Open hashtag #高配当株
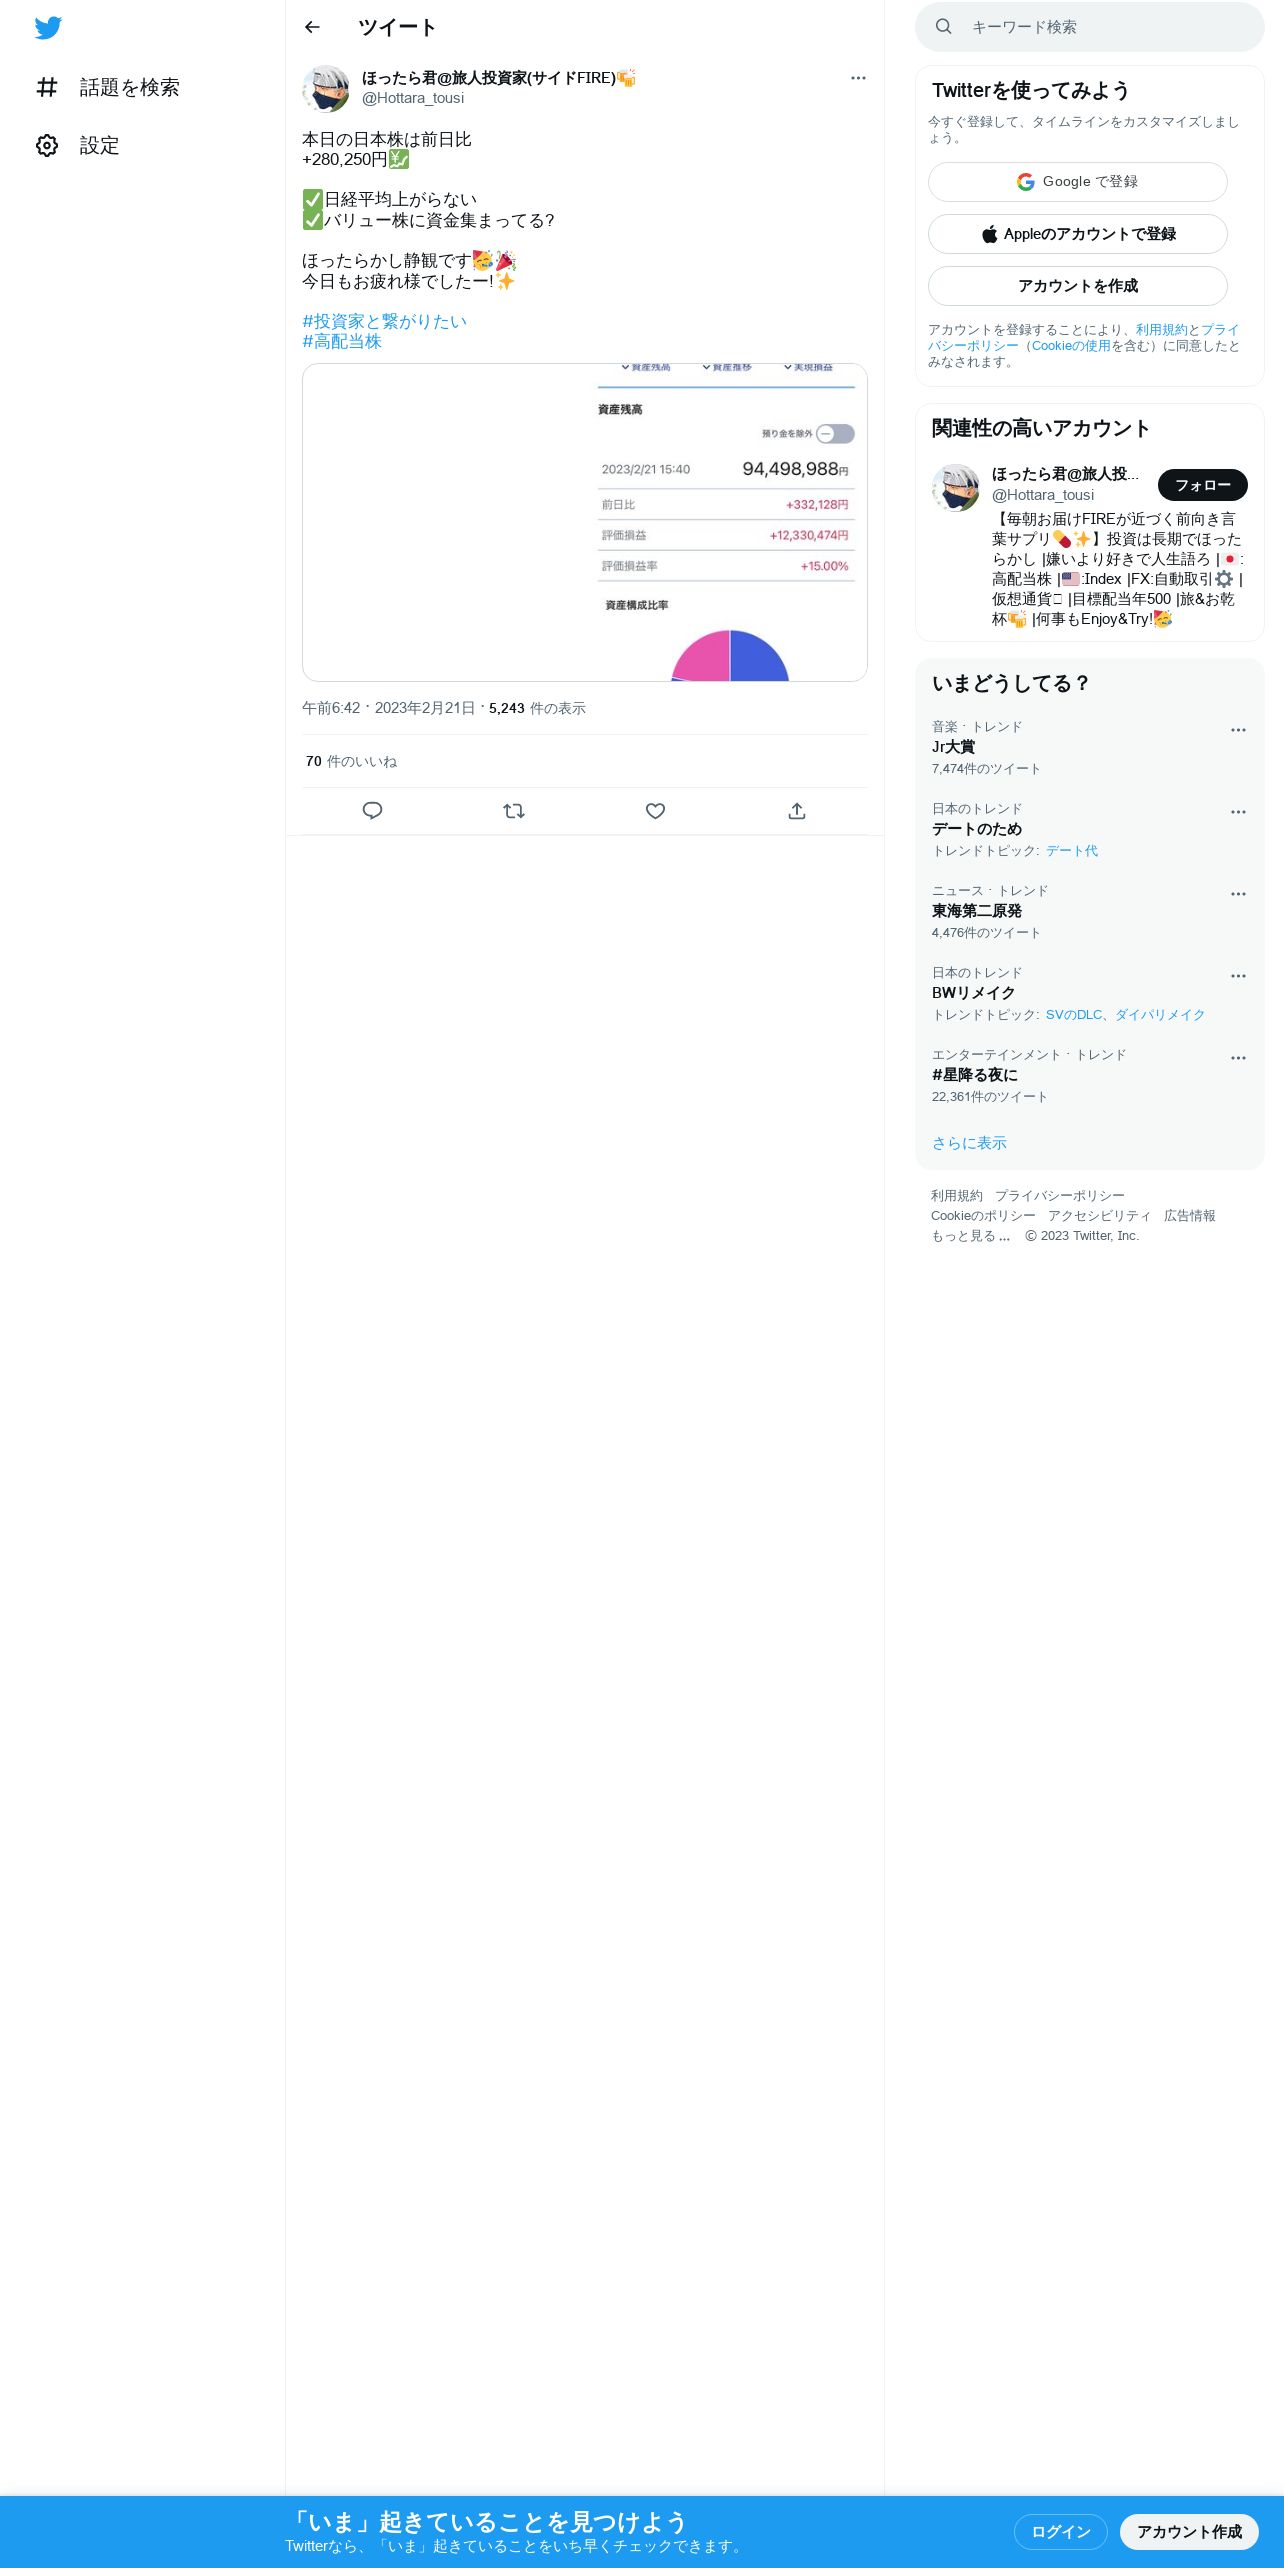 point(342,342)
